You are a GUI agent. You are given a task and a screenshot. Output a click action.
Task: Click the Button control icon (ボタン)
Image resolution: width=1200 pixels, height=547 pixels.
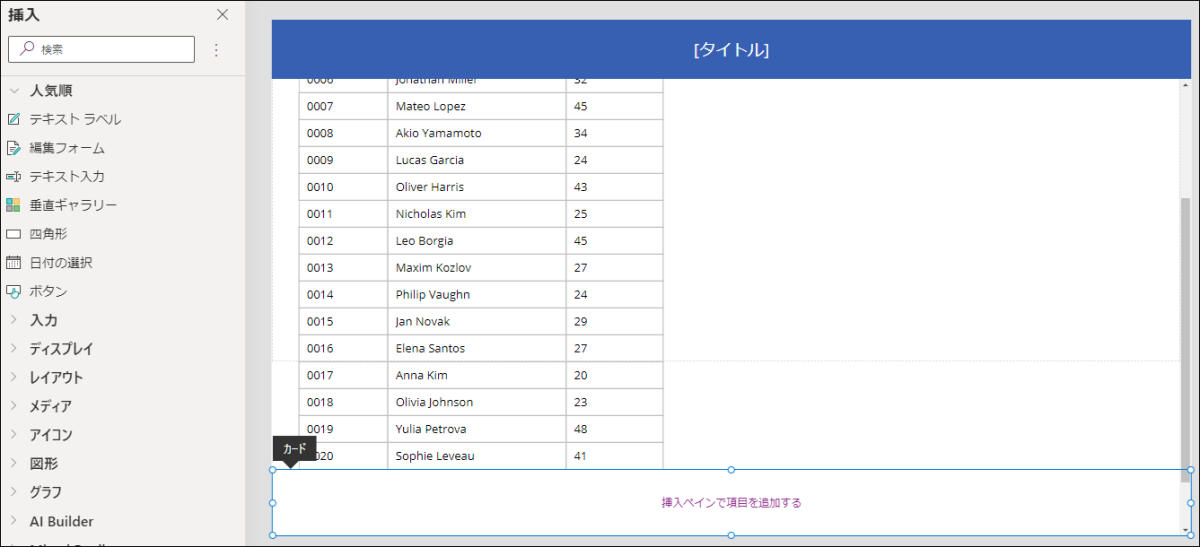[x=13, y=291]
